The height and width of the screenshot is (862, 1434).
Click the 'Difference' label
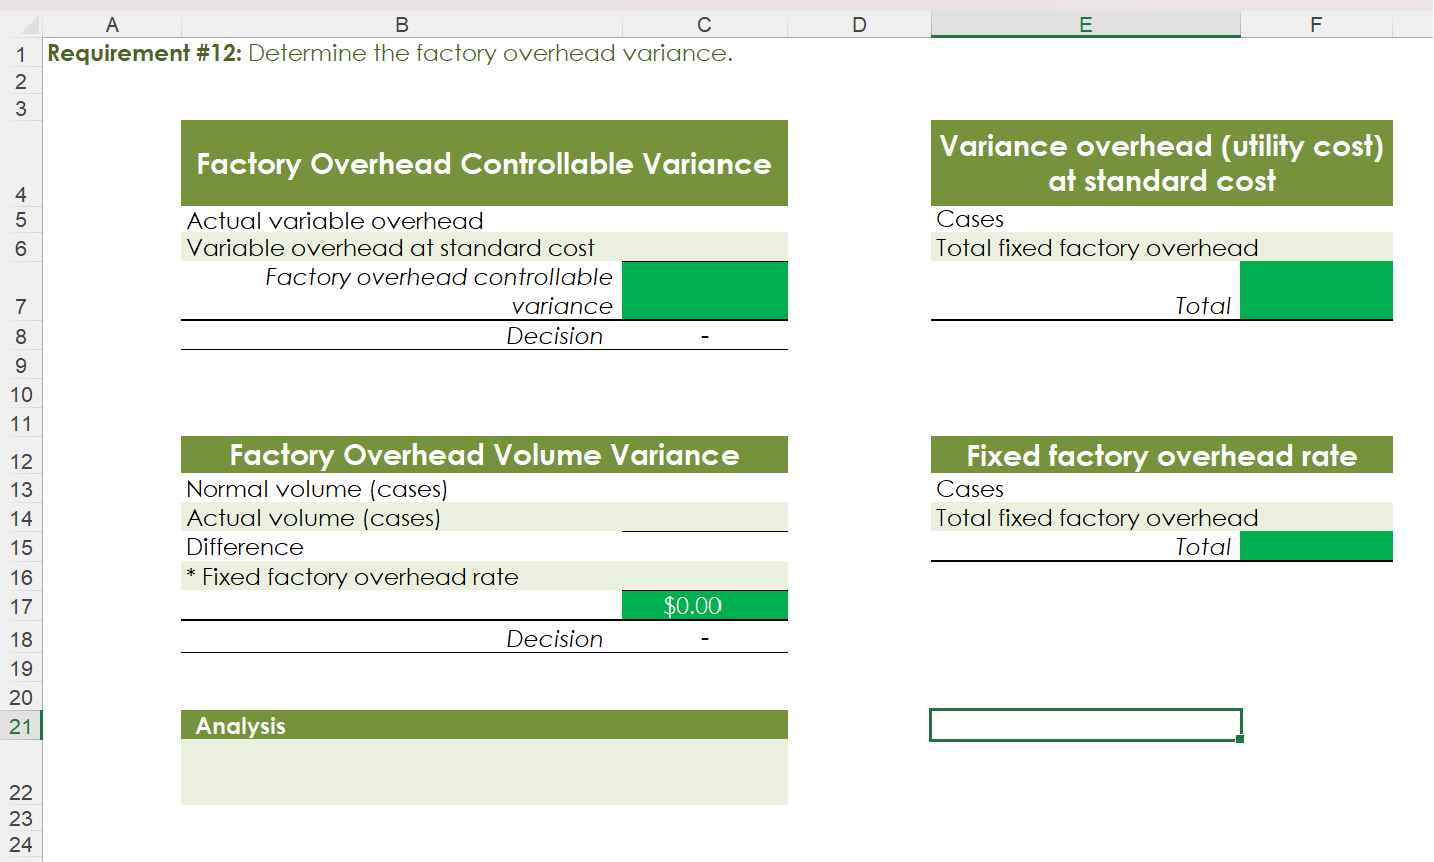(245, 547)
